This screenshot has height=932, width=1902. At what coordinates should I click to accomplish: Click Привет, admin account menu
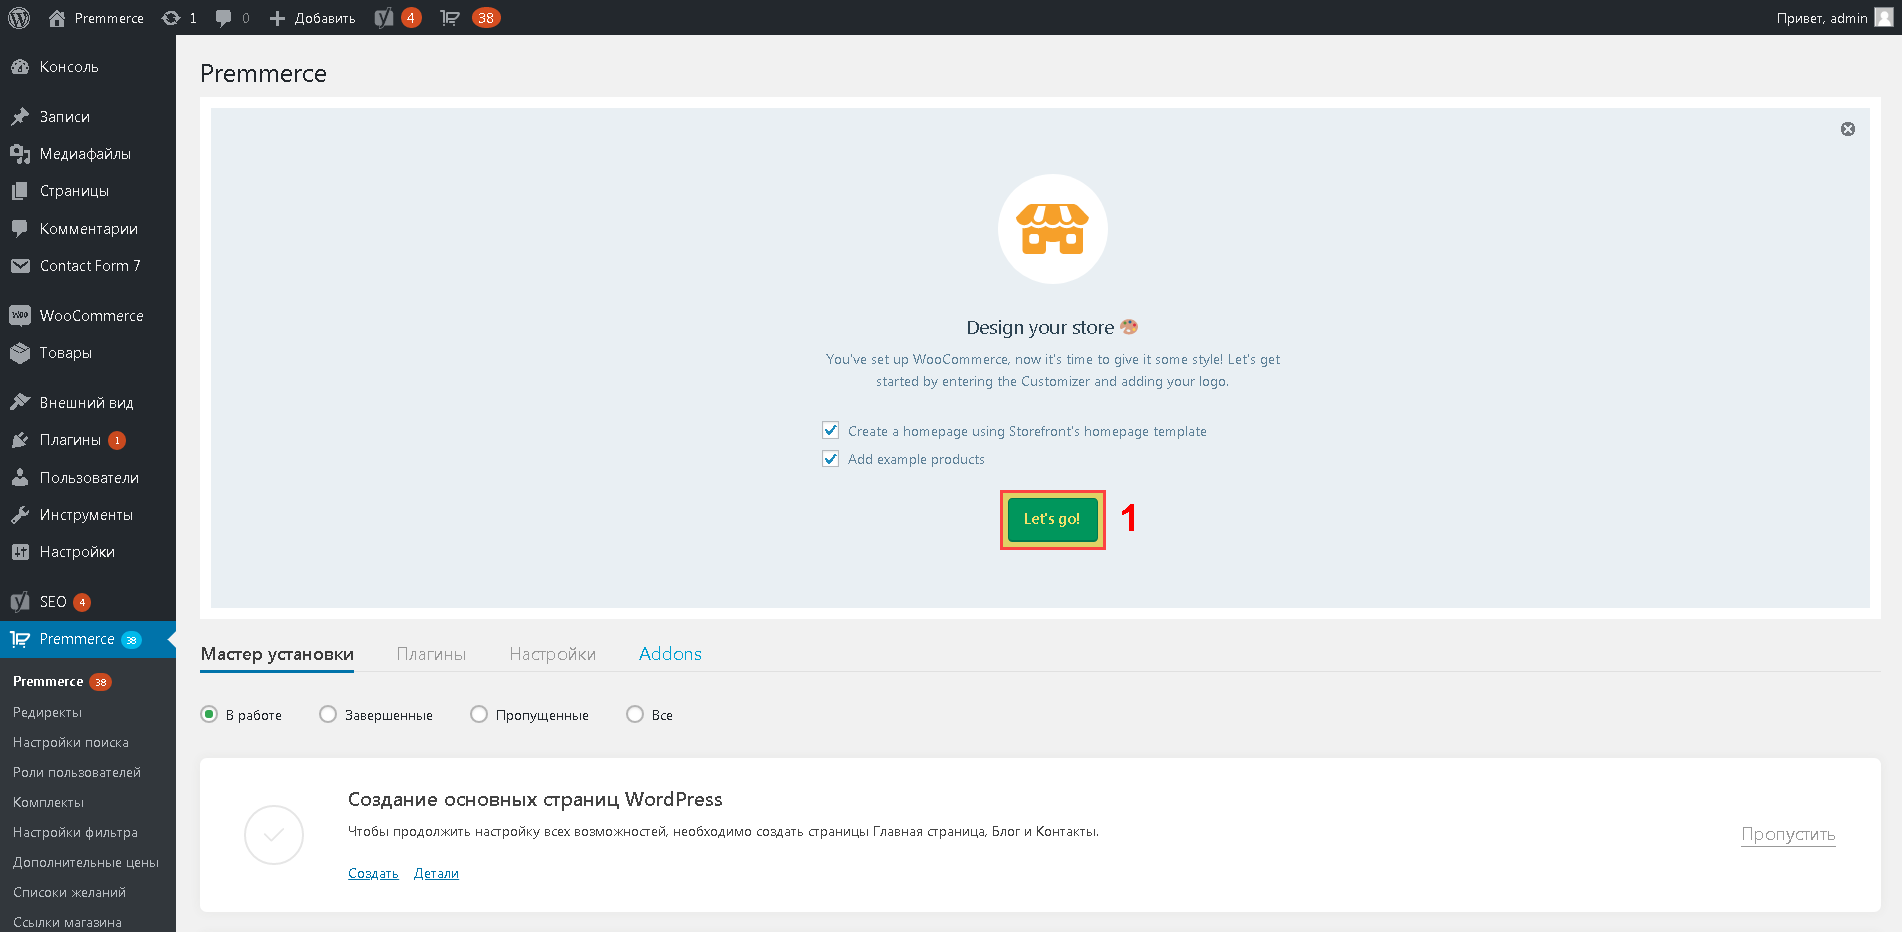coord(1834,18)
